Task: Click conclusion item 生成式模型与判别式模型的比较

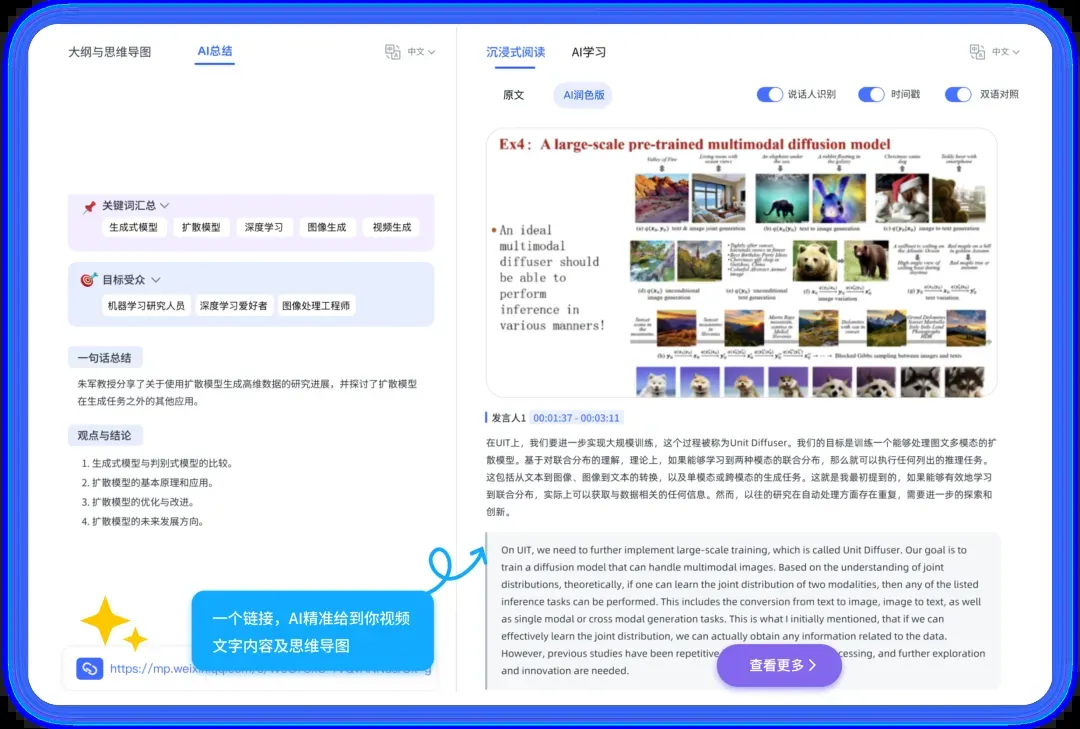Action: pos(157,463)
